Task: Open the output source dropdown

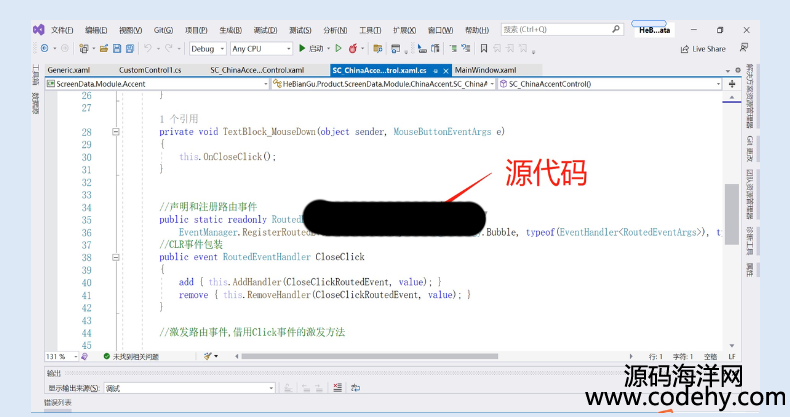Action: (189, 388)
